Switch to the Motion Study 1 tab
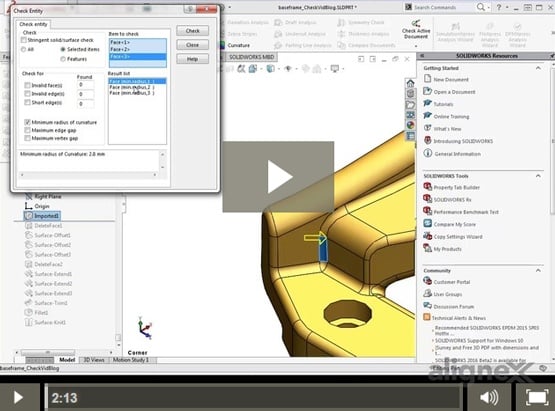This screenshot has width=555, height=411. tap(131, 360)
